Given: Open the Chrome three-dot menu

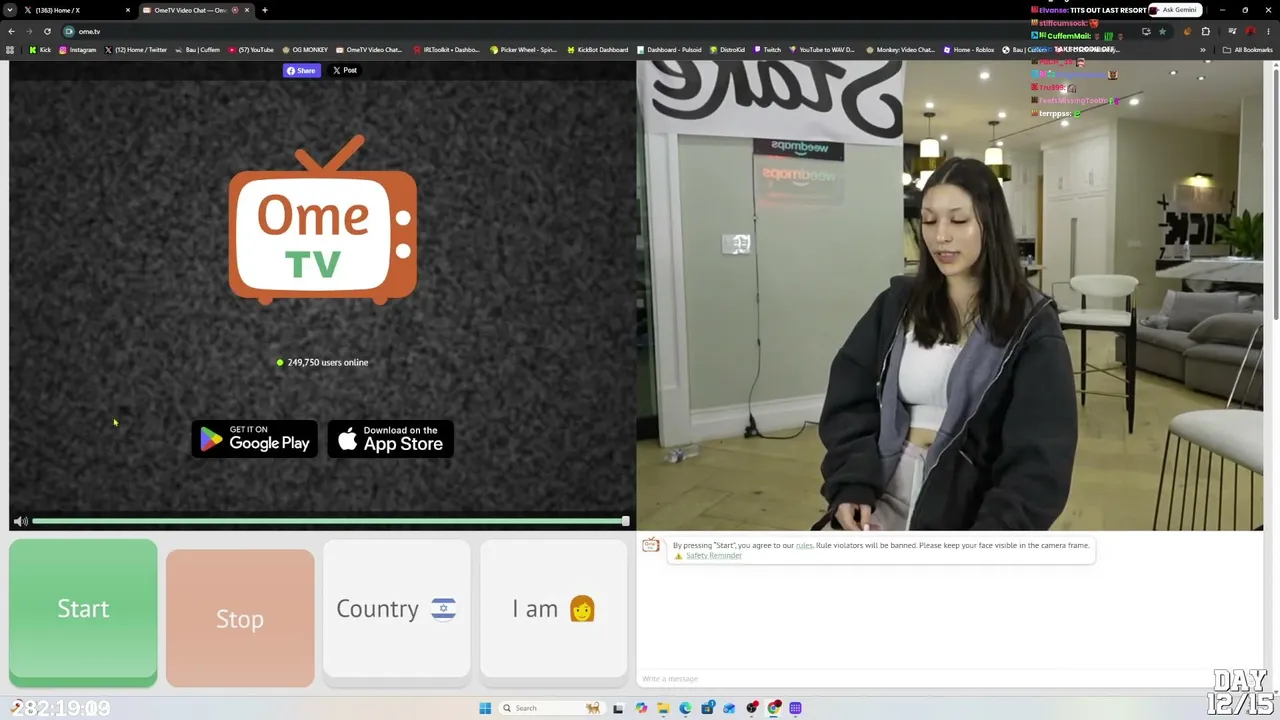Looking at the screenshot, I should (1267, 31).
